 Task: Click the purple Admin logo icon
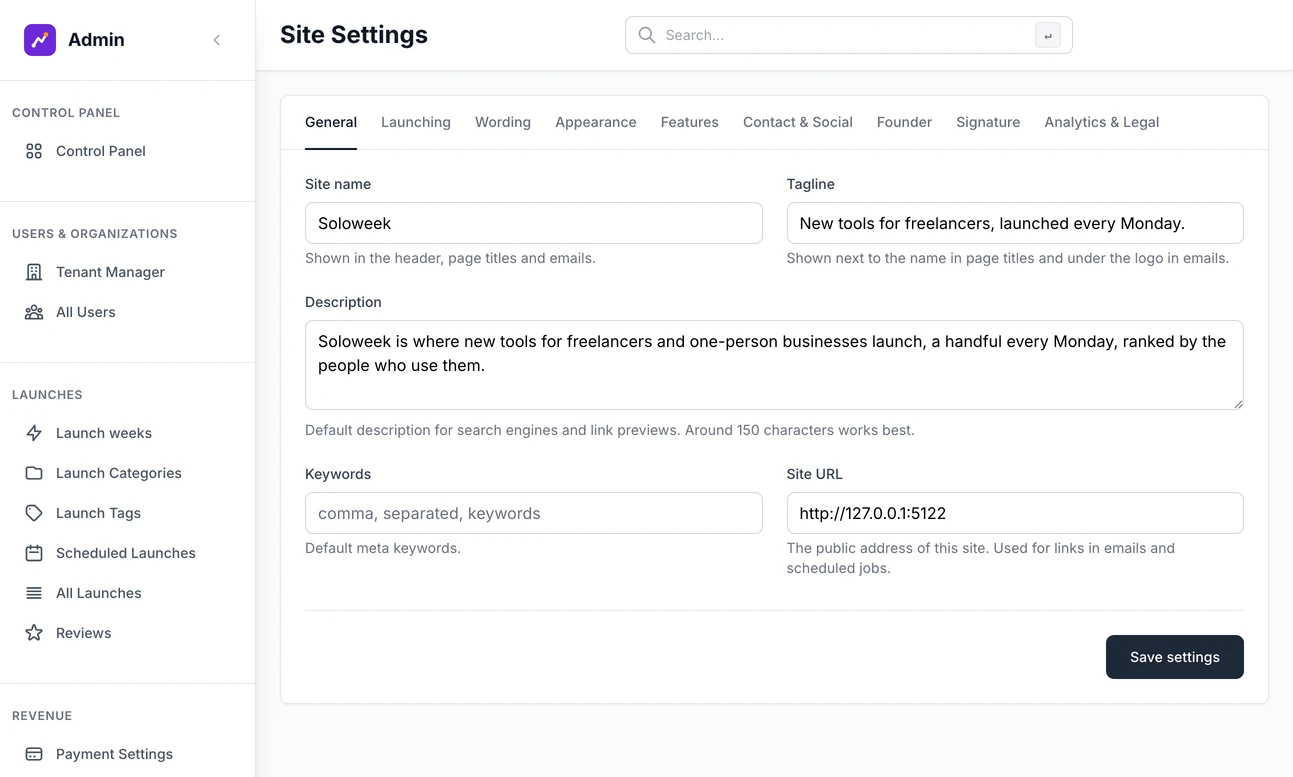click(x=40, y=40)
